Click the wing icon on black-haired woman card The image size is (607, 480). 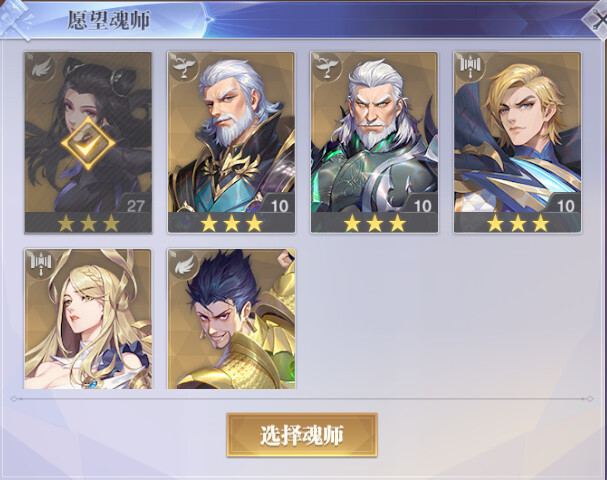[x=40, y=69]
